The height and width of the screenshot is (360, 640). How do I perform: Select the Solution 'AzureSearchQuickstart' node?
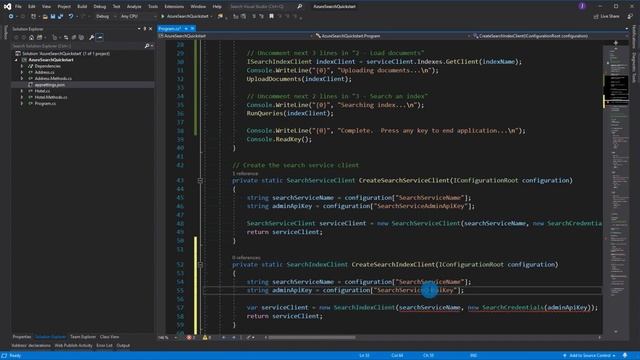[65, 53]
